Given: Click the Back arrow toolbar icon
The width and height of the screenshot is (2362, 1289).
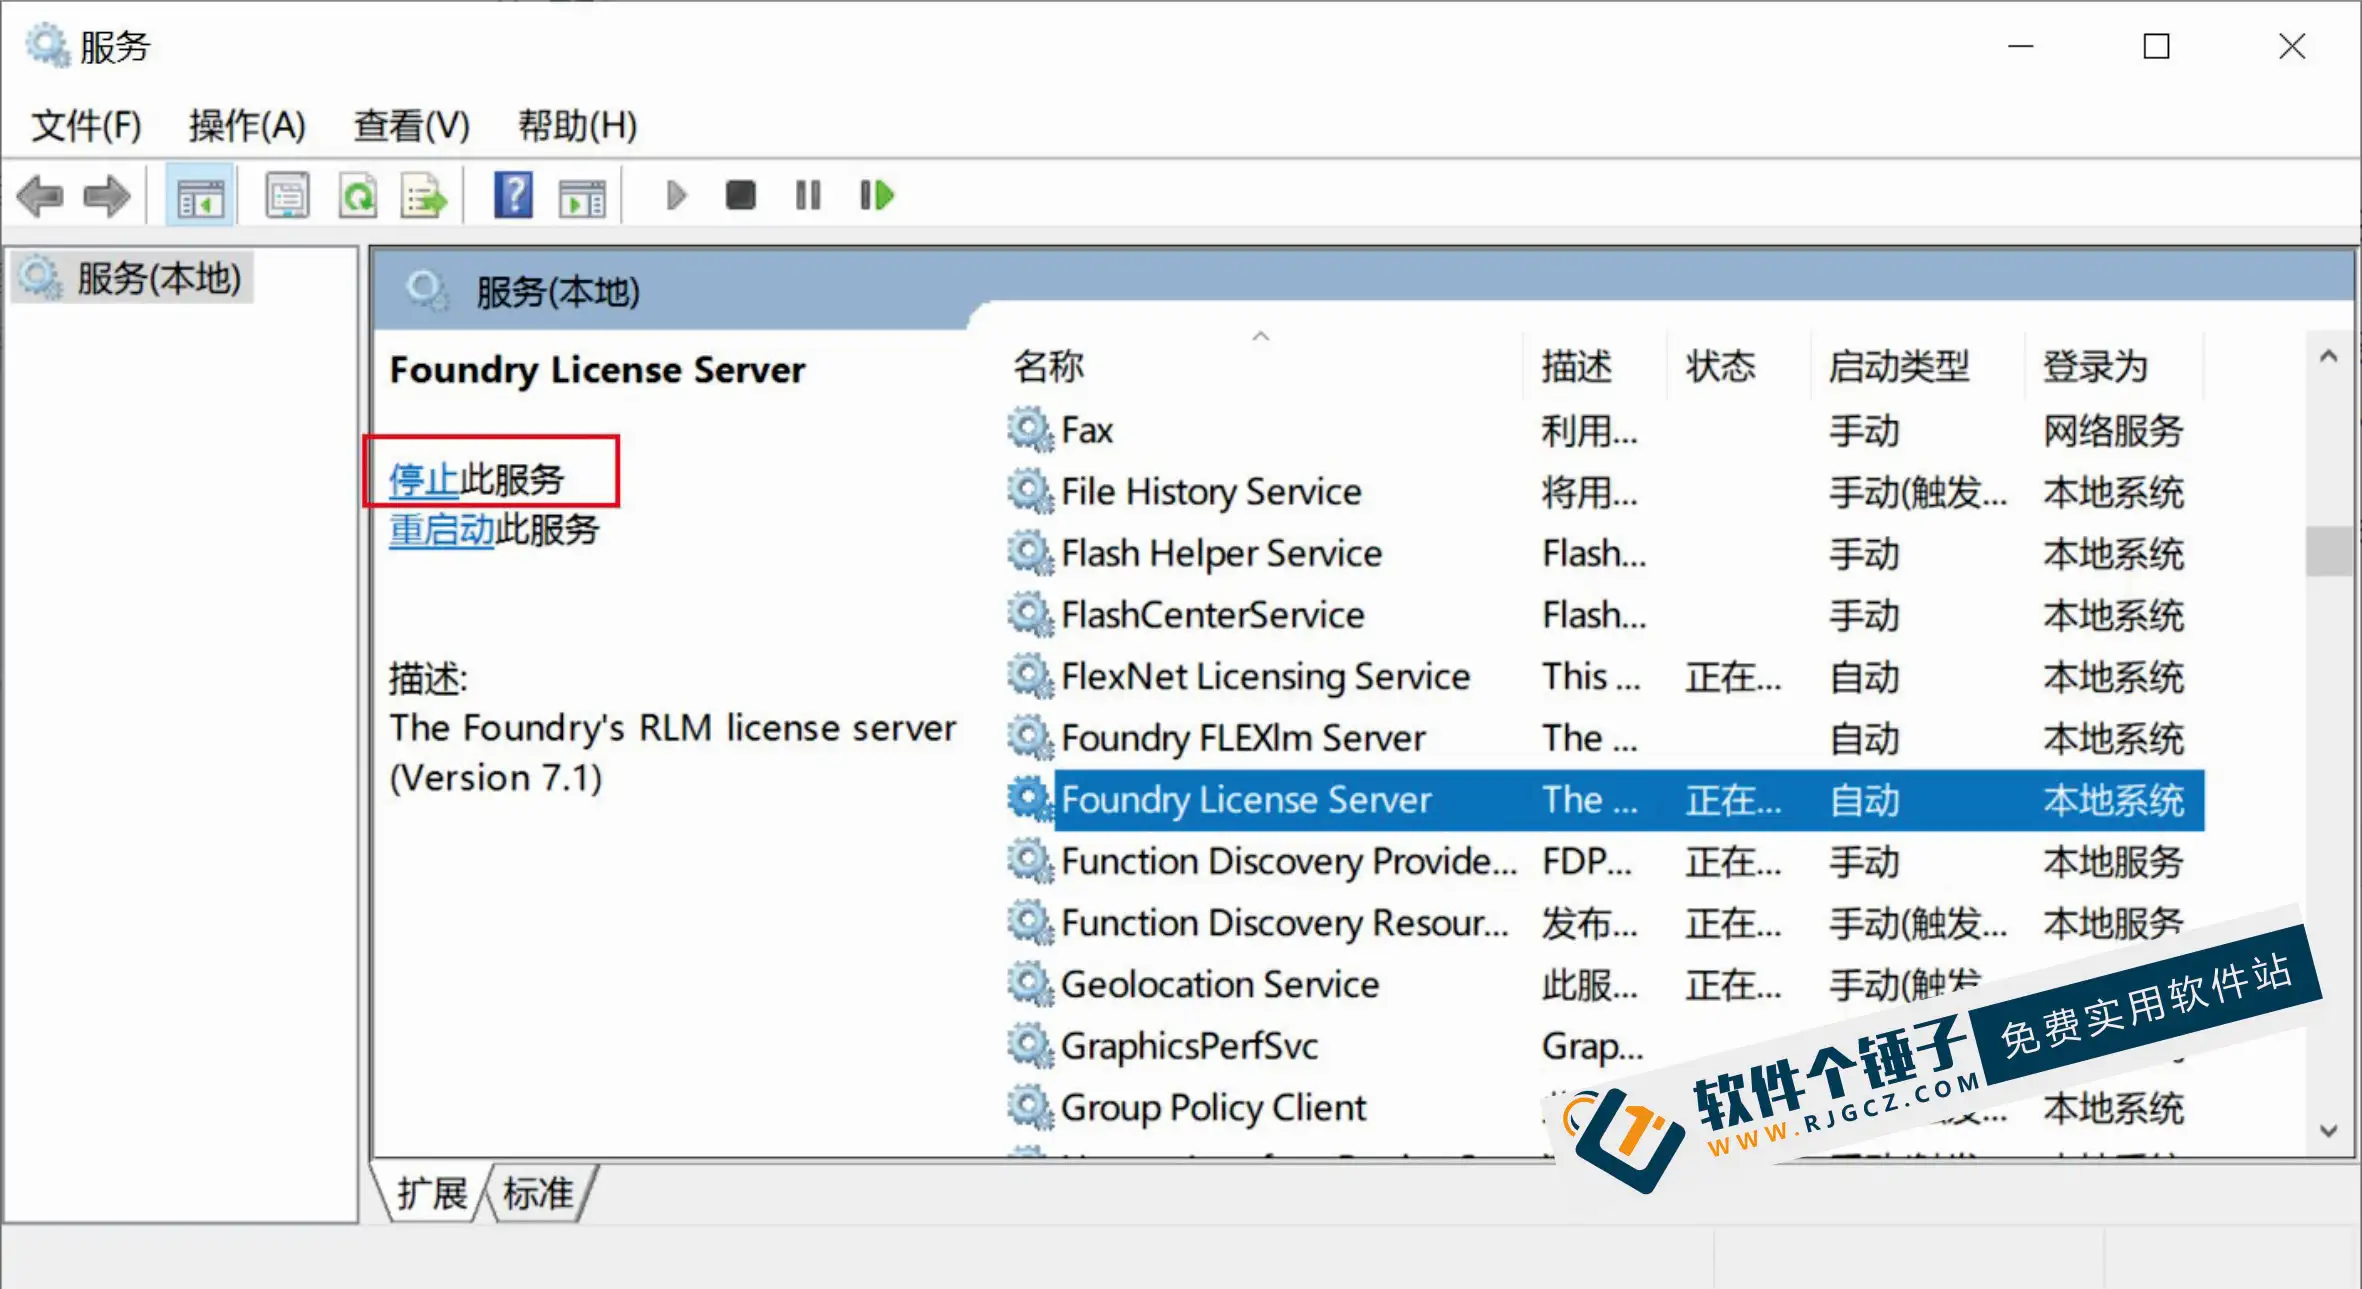Looking at the screenshot, I should coord(41,195).
